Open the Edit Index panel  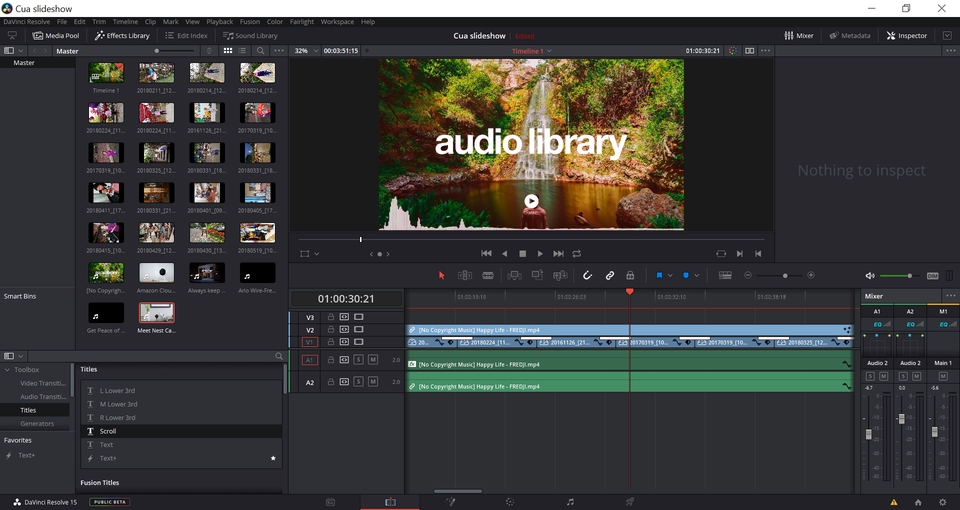[x=186, y=36]
